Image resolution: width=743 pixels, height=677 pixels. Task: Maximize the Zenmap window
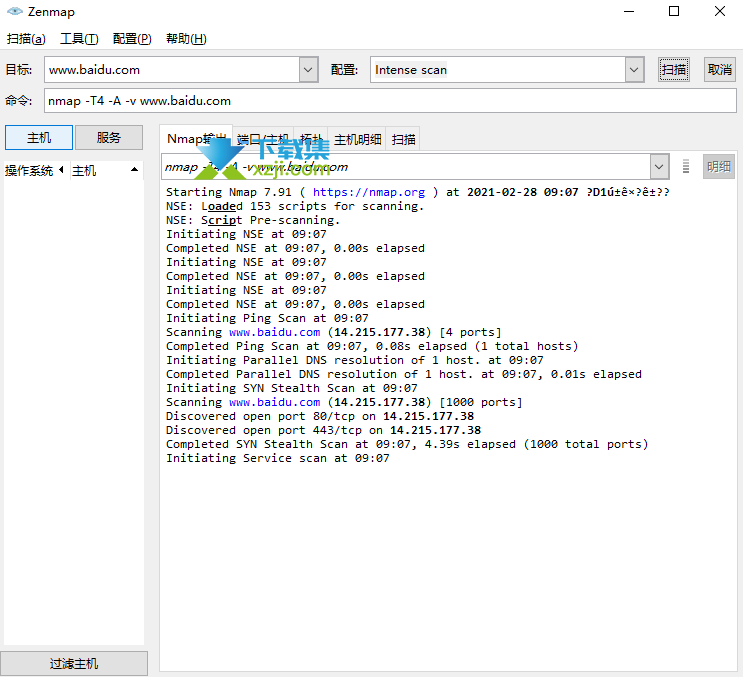(674, 11)
